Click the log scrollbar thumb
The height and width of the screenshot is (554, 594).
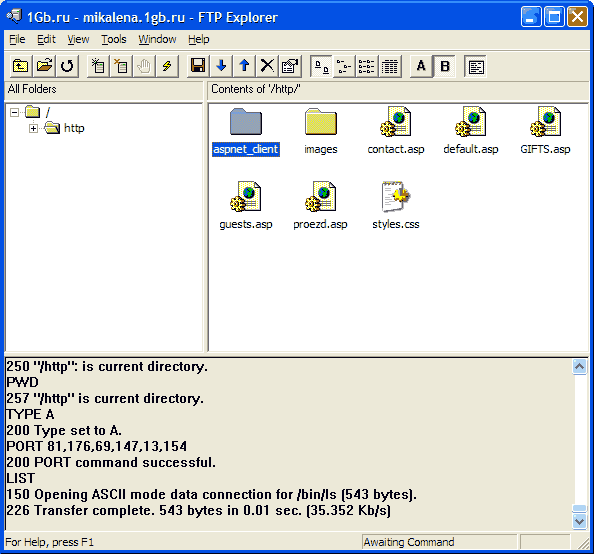point(580,509)
